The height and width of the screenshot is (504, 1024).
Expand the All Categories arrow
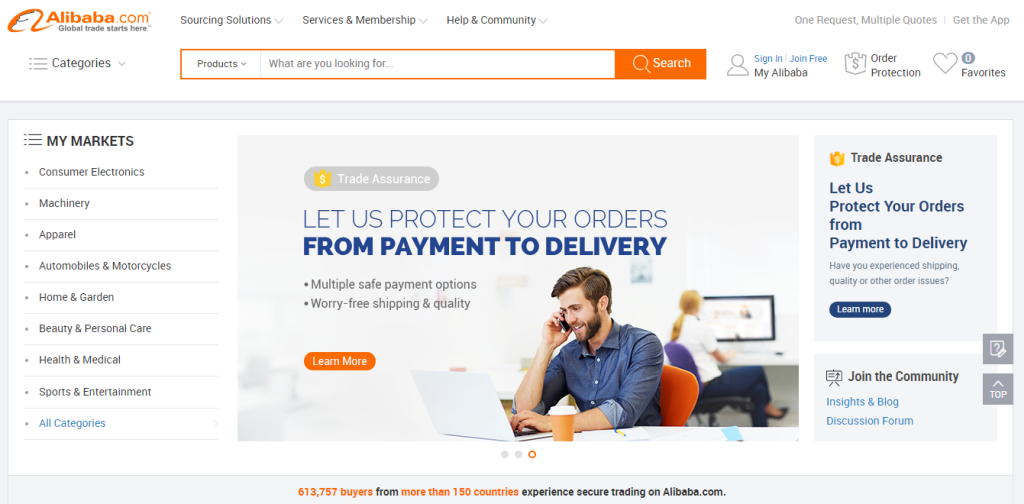pos(216,424)
